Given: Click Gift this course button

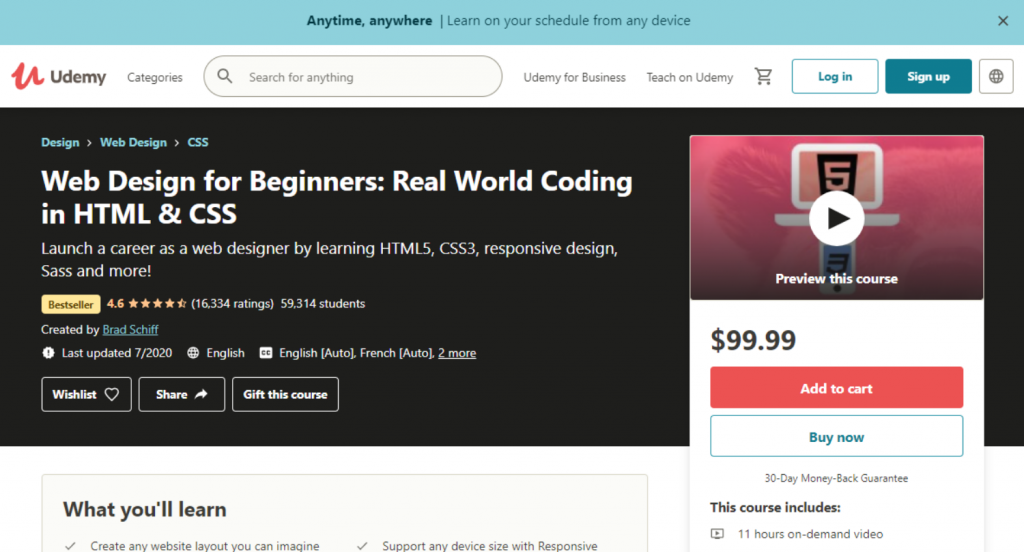Looking at the screenshot, I should click(285, 394).
